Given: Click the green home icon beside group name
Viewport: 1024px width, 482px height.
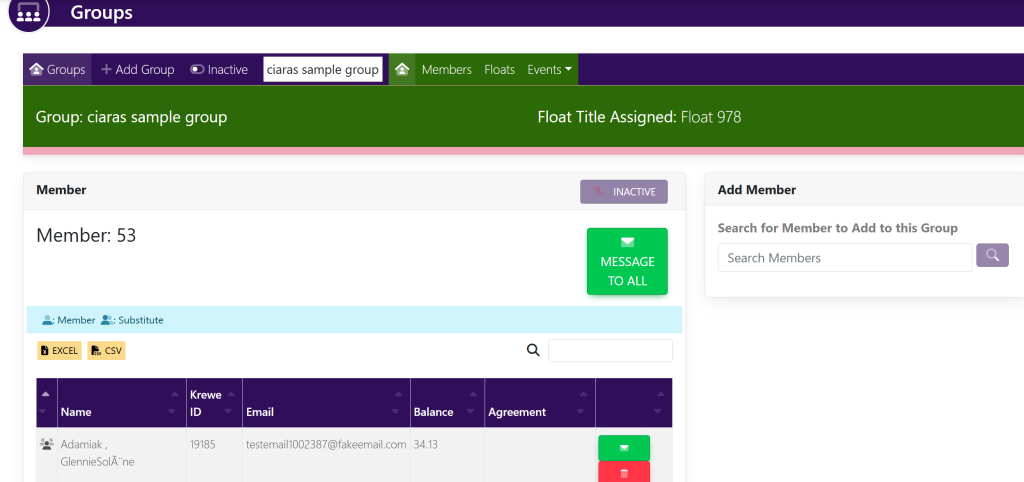Looking at the screenshot, I should coord(402,69).
